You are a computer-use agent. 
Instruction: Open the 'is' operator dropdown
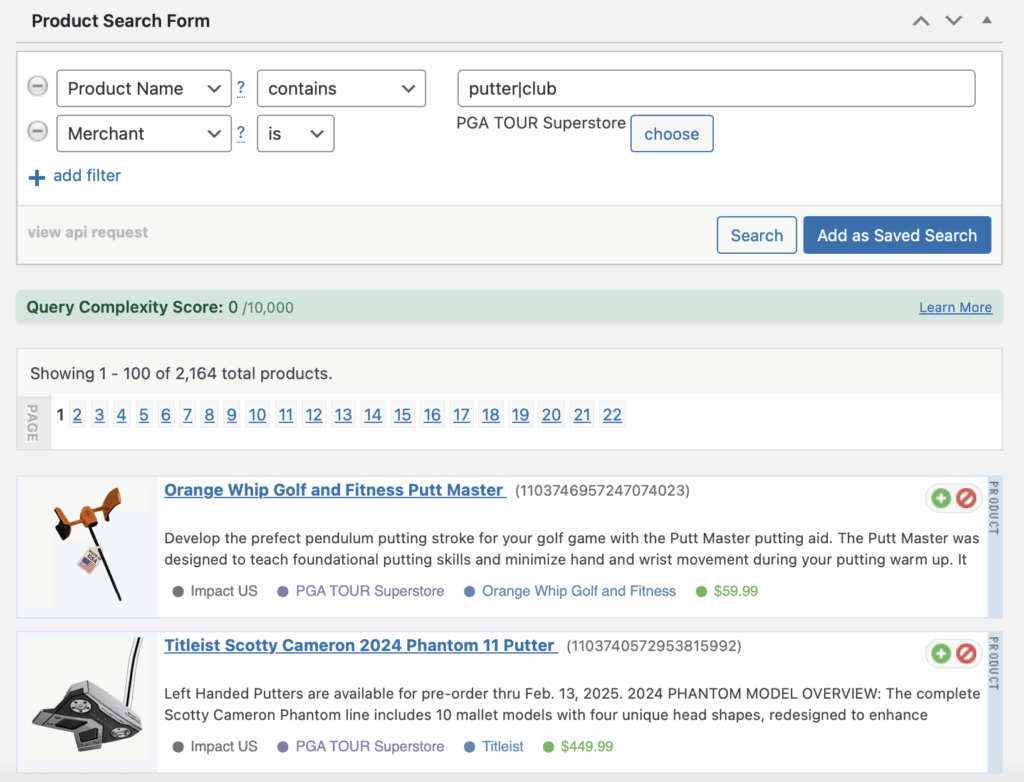point(295,133)
